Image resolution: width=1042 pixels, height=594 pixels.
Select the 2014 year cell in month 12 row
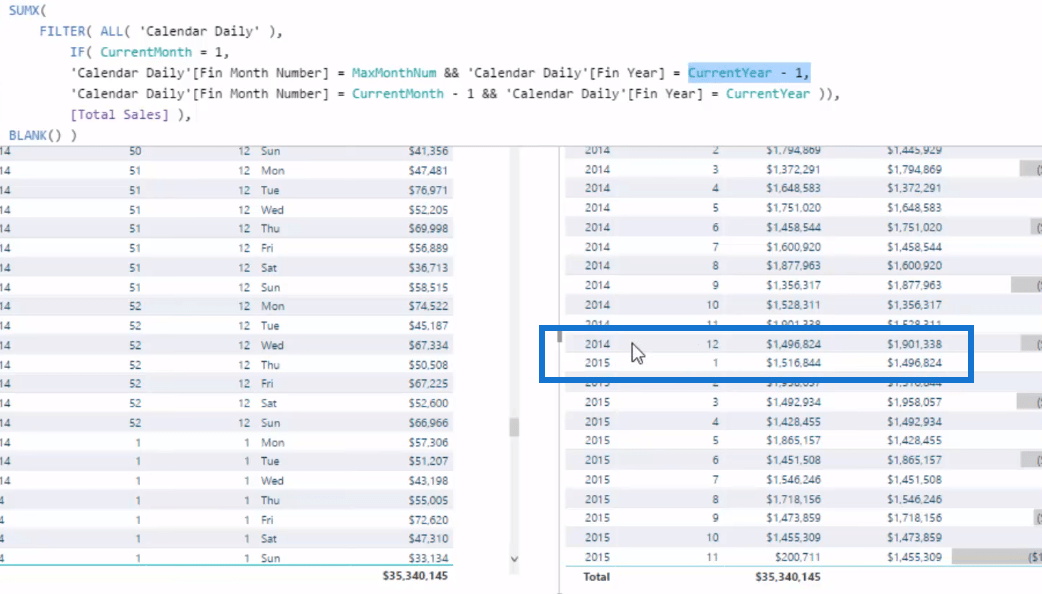tap(597, 344)
